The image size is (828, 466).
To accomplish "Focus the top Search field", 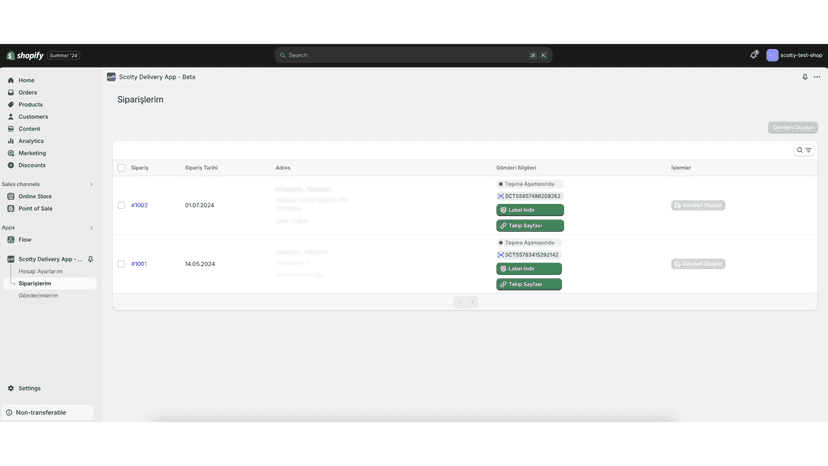I will (413, 55).
